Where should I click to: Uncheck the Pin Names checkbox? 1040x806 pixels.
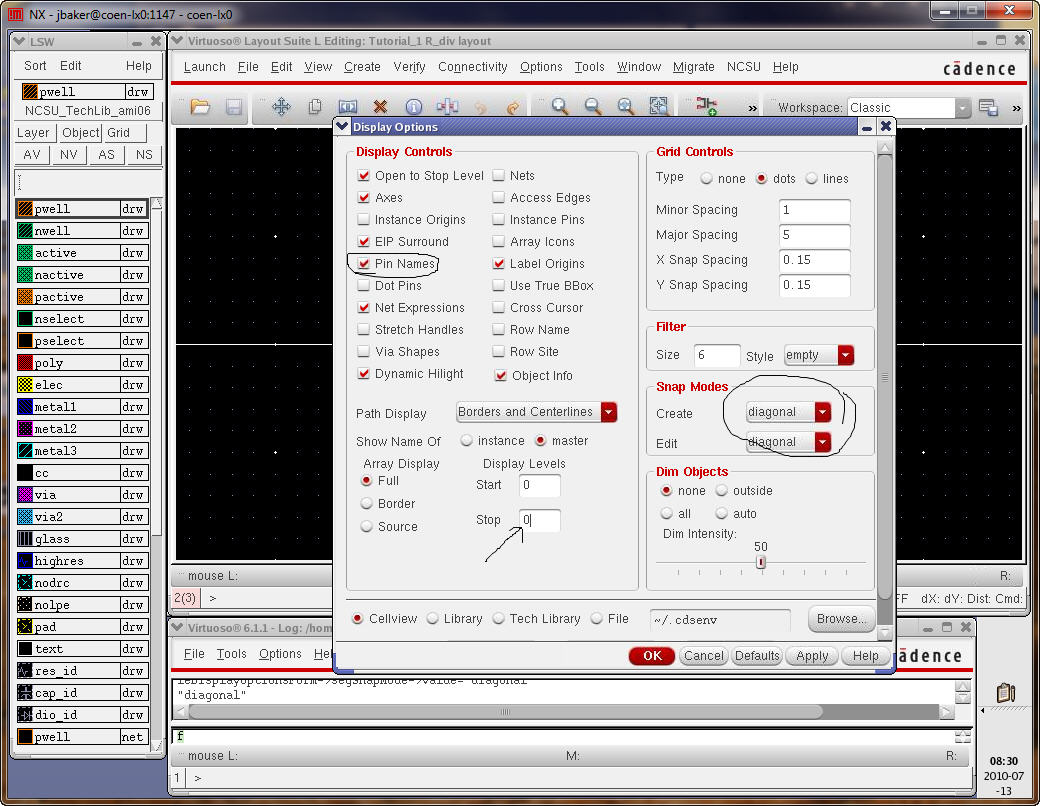(x=364, y=264)
